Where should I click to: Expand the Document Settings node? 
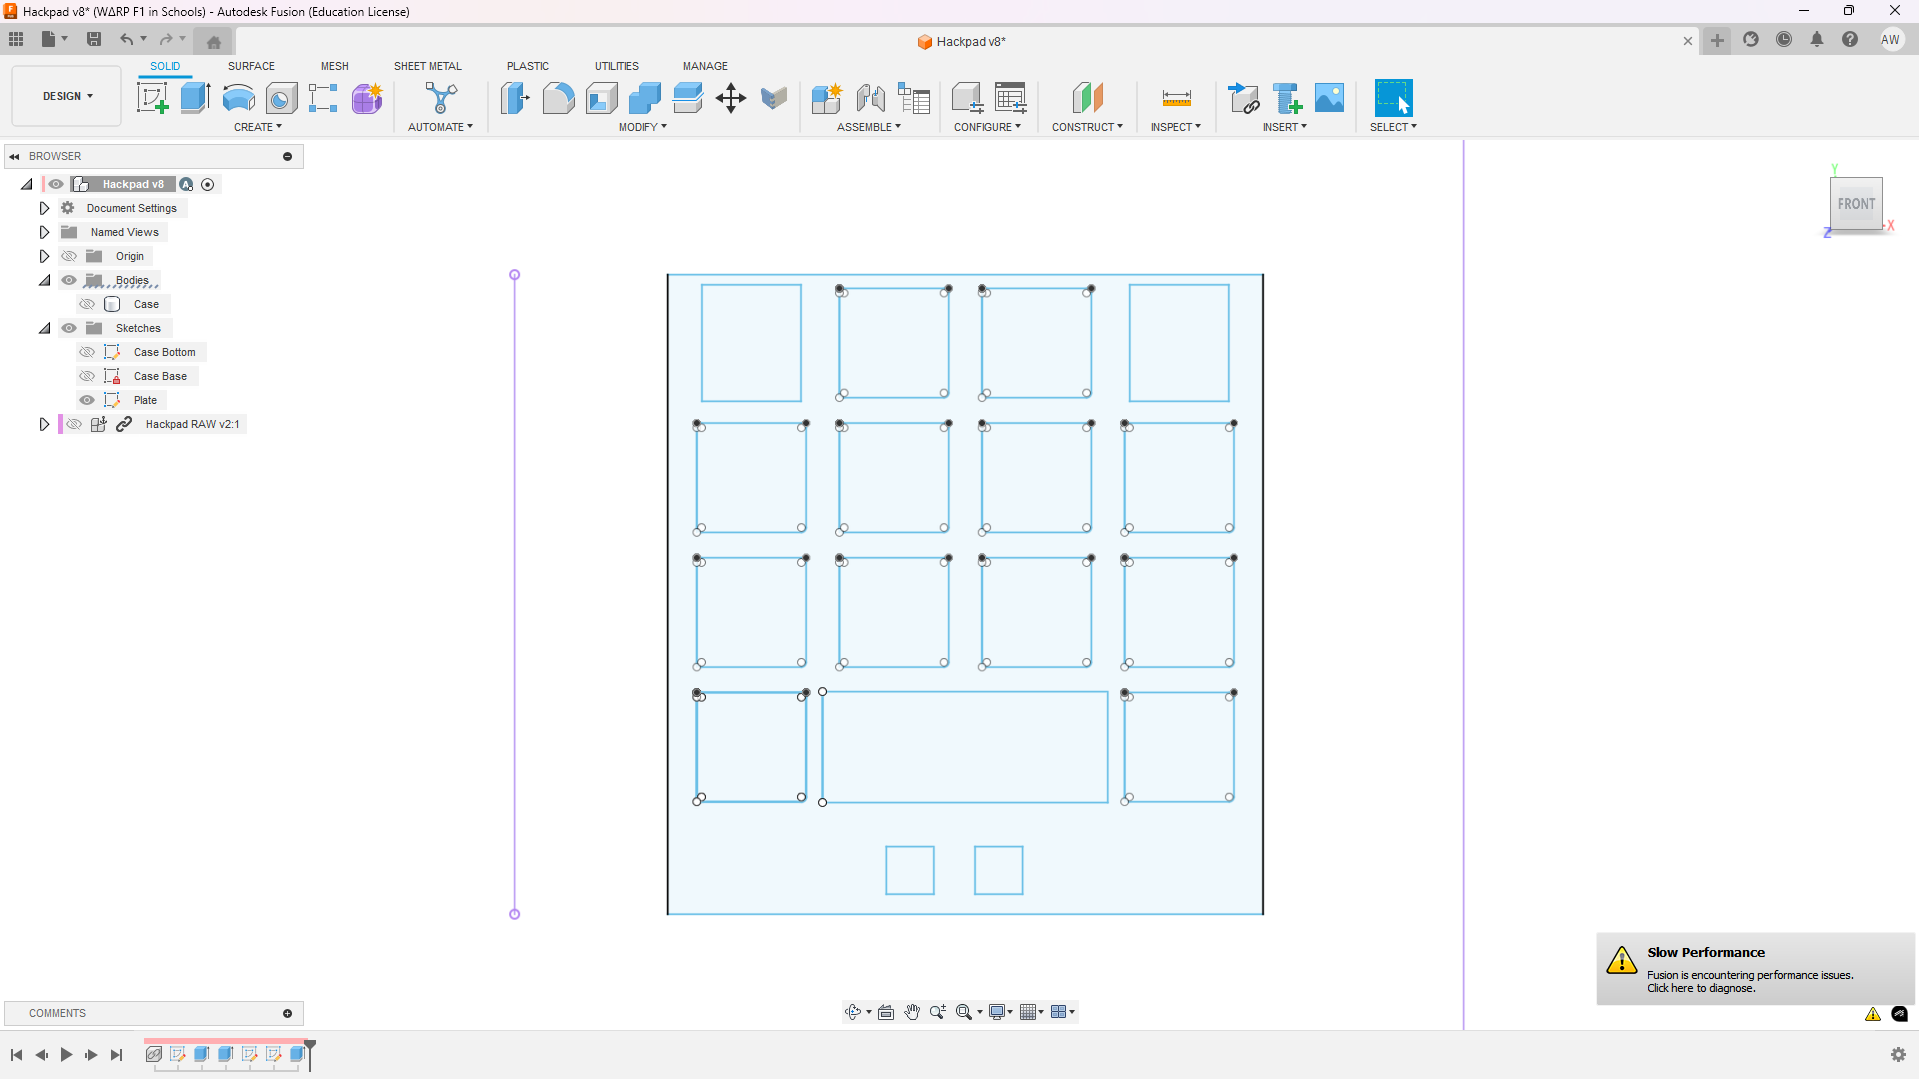coord(44,208)
